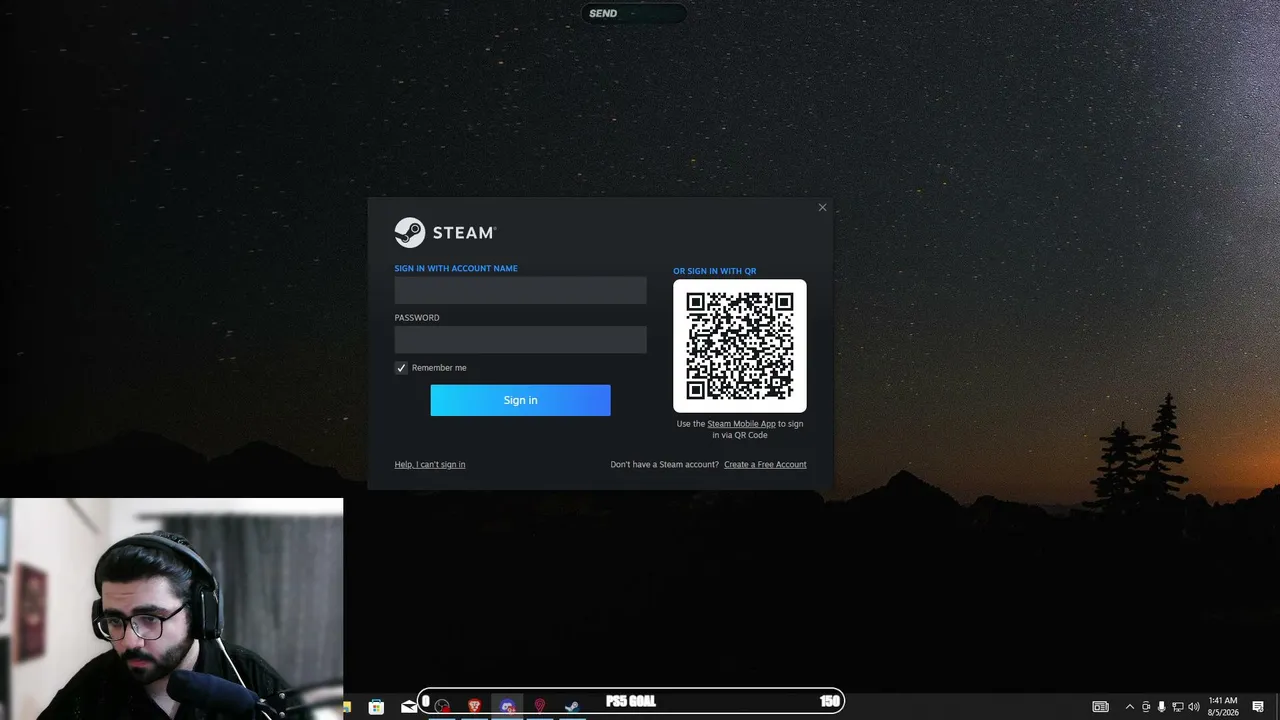
Task: Follow the Create a Free Account link
Action: [765, 464]
